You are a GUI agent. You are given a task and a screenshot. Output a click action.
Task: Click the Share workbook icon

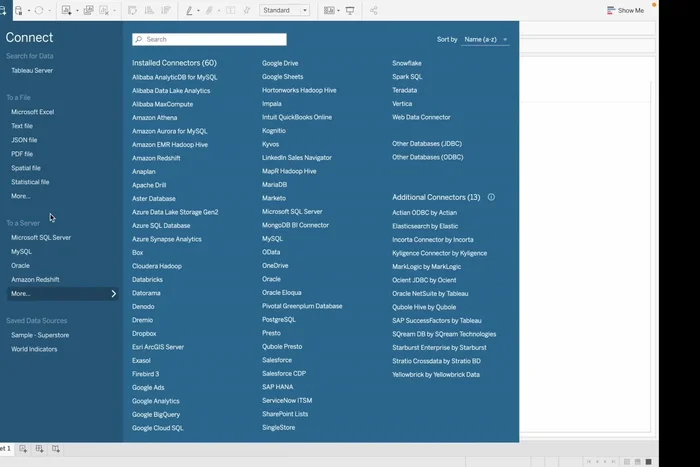374,10
